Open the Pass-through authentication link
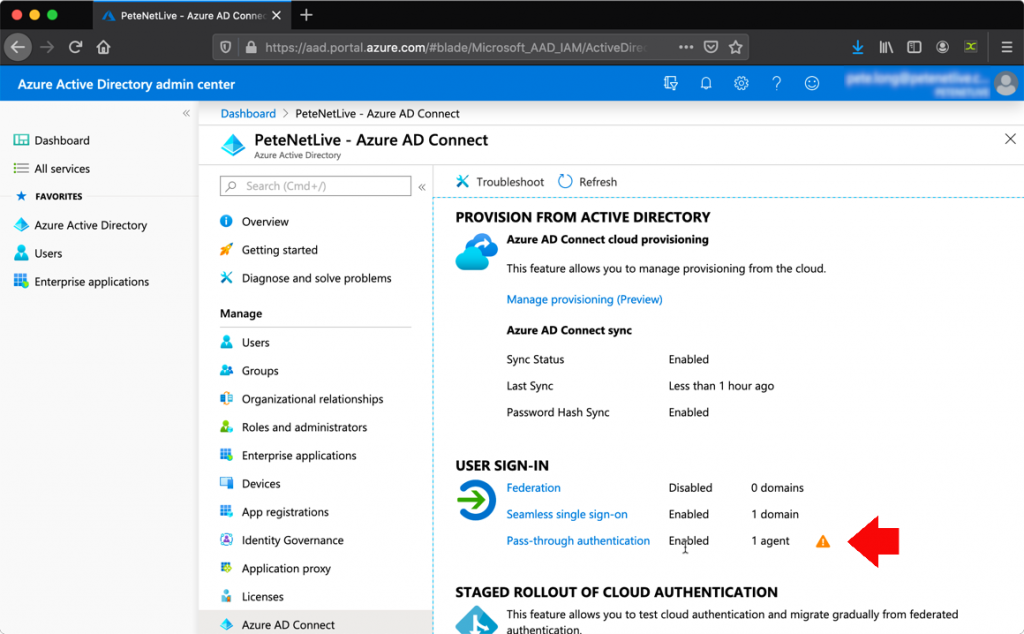The height and width of the screenshot is (634, 1024). 578,540
